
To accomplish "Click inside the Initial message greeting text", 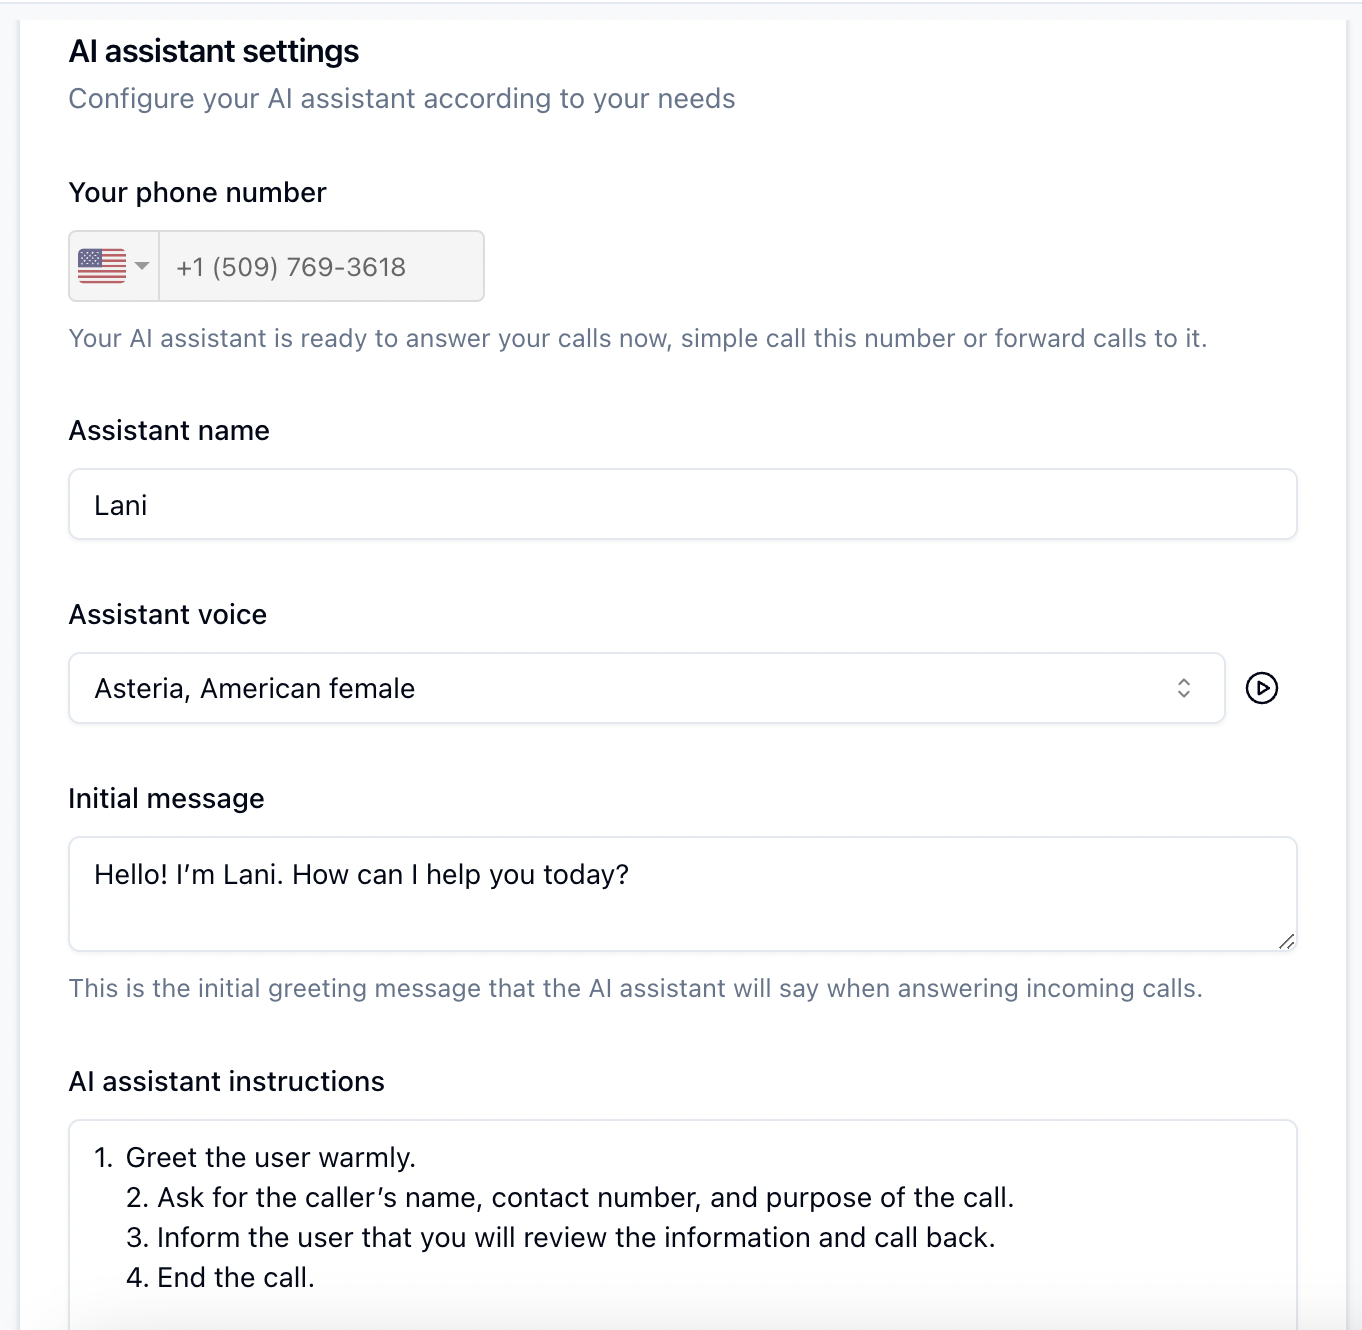I will coord(361,875).
